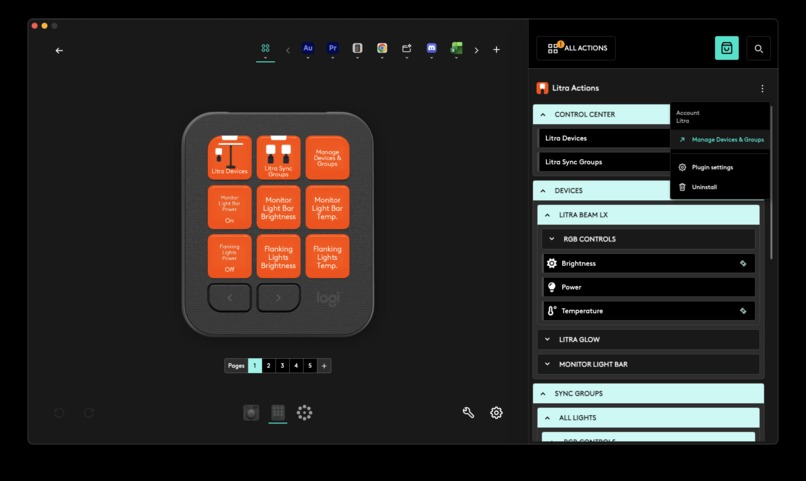This screenshot has width=806, height=481.
Task: Expand the LITRA GLOW group
Action: (648, 339)
